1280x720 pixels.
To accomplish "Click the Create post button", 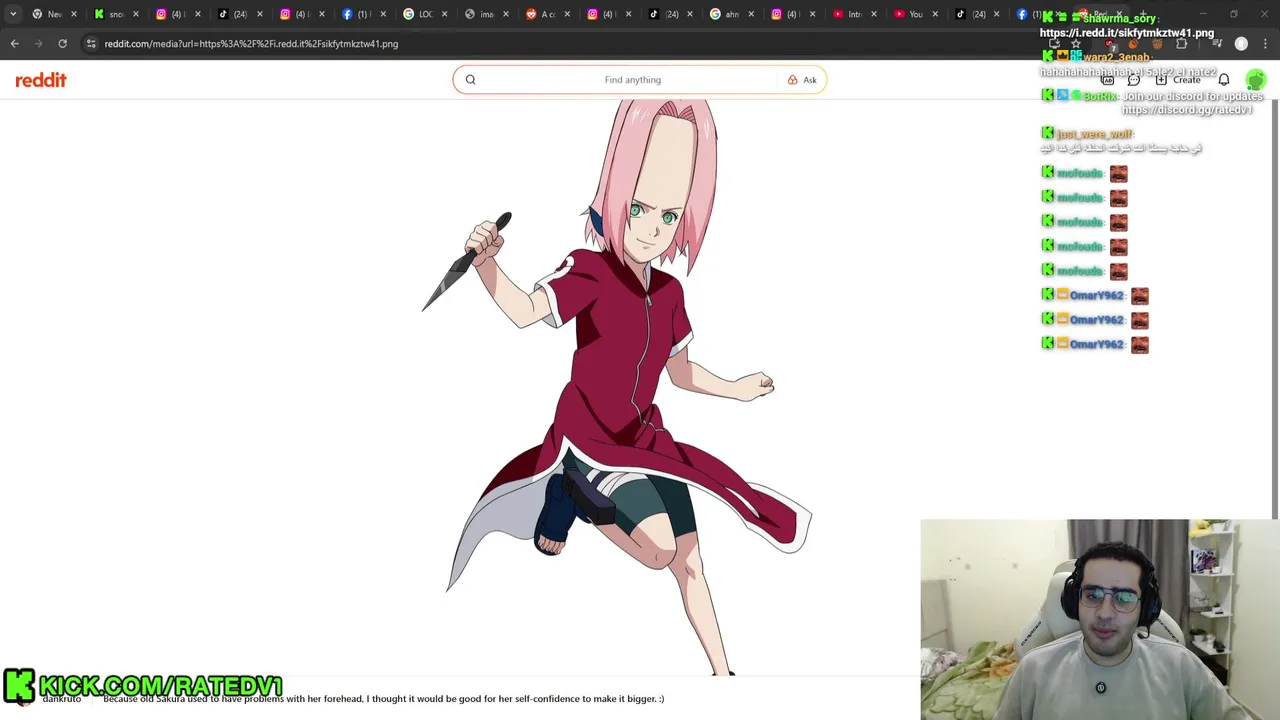I will (x=1178, y=80).
